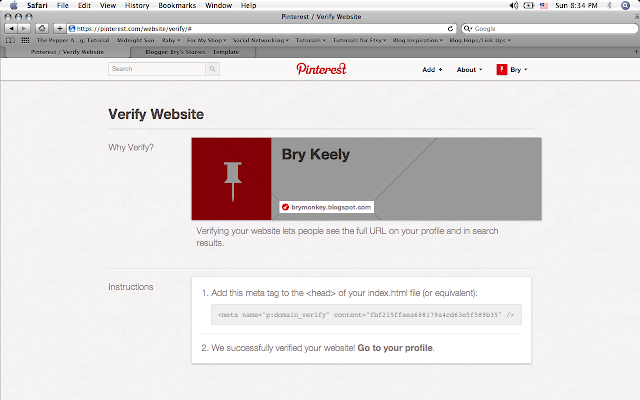Open Spotlight search icon
The height and width of the screenshot is (400, 640).
625,5
